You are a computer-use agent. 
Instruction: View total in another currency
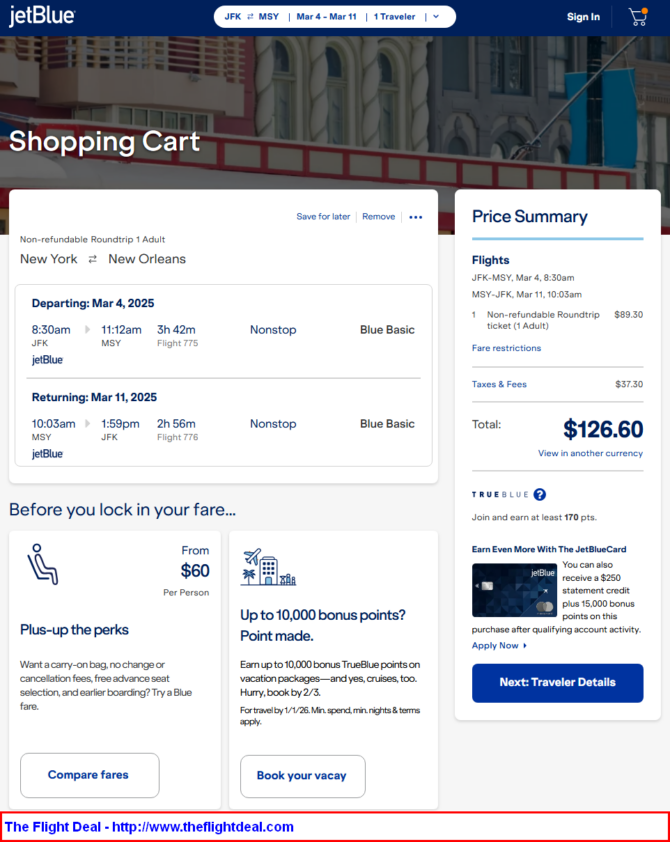click(590, 453)
